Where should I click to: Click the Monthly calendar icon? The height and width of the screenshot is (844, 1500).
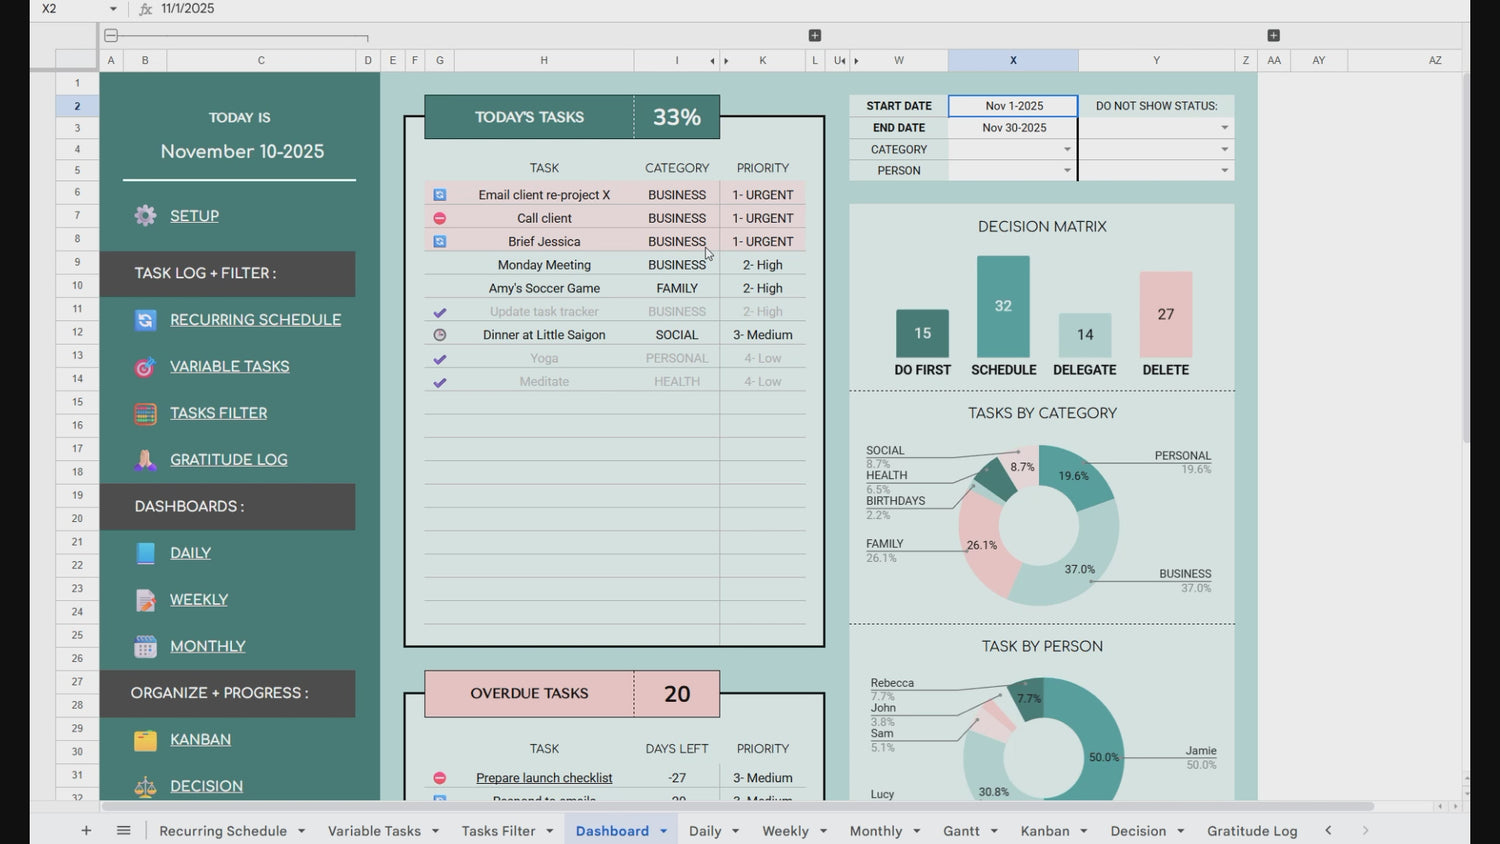click(145, 646)
